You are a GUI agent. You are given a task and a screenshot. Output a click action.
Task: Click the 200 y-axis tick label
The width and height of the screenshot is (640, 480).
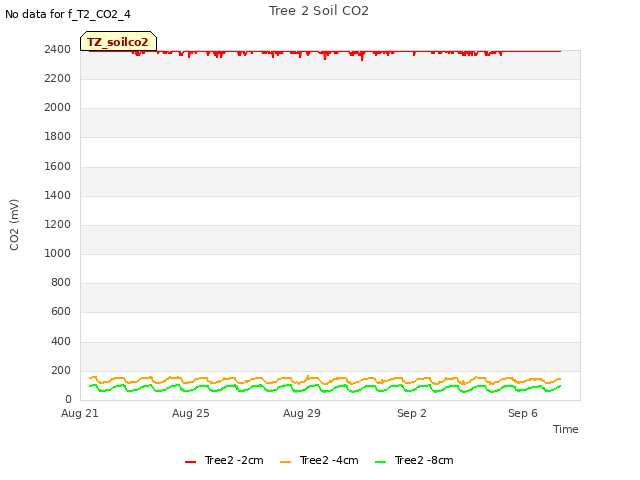tap(61, 370)
